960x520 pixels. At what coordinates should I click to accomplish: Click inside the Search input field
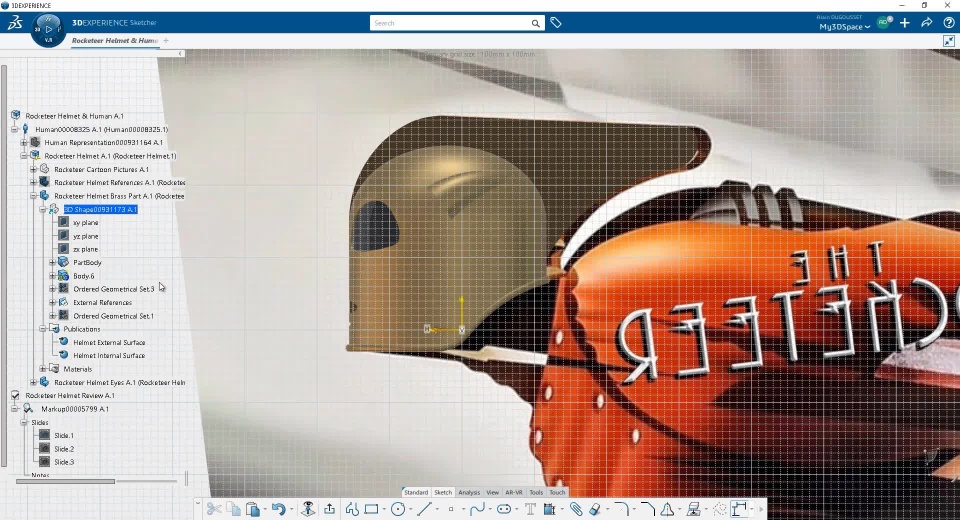tap(450, 23)
